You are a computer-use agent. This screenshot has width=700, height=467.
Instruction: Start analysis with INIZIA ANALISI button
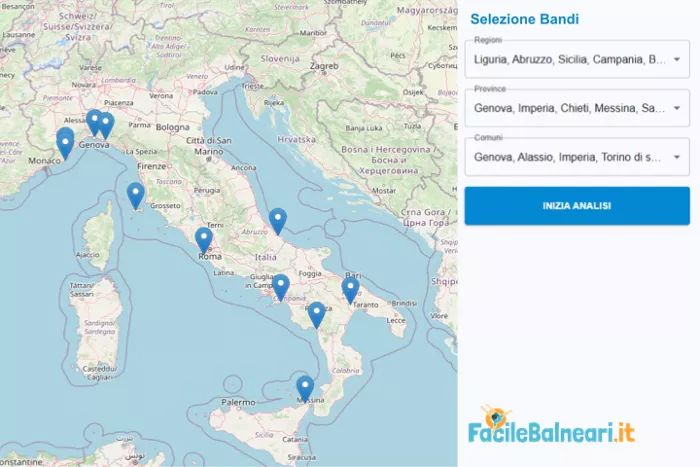tap(577, 206)
